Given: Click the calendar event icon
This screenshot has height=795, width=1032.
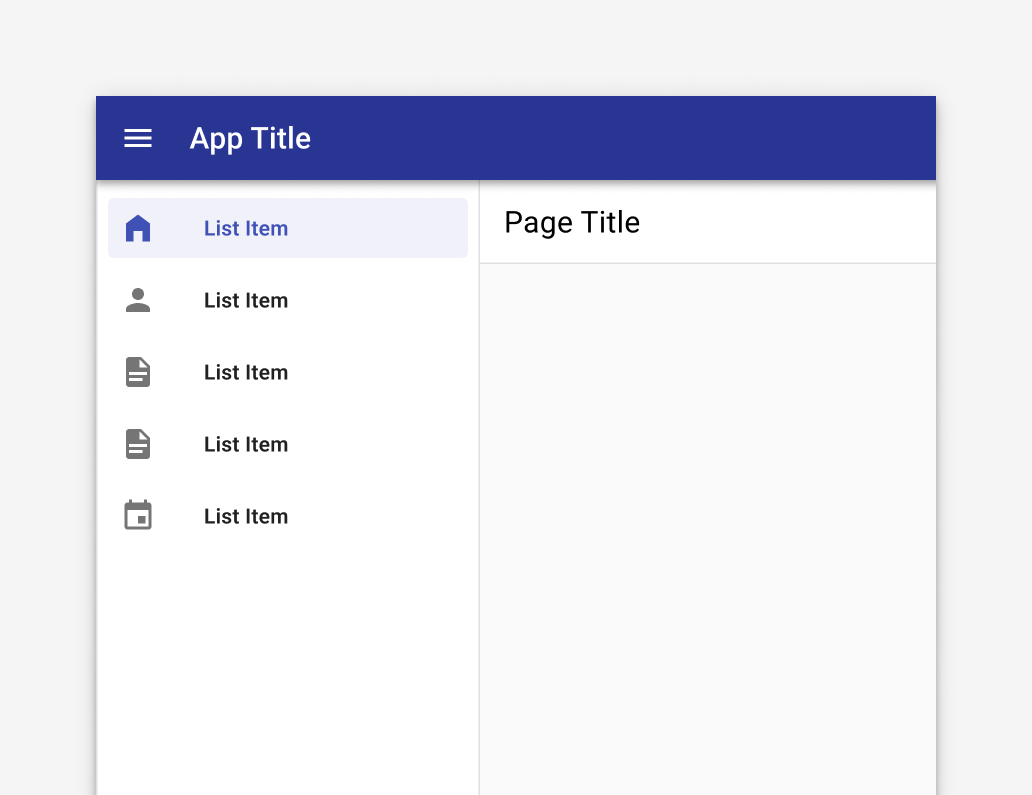Looking at the screenshot, I should [x=138, y=515].
